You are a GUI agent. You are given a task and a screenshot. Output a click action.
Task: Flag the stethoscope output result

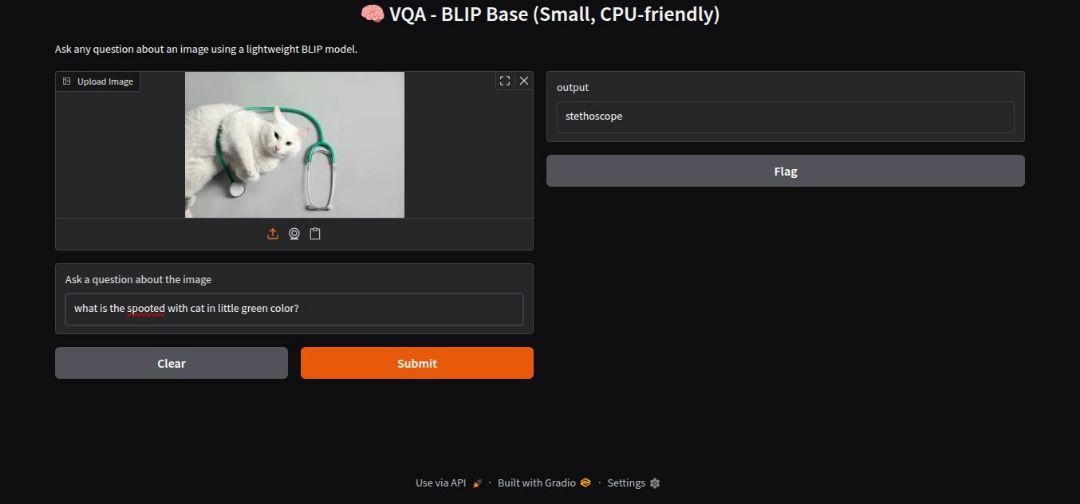(x=785, y=171)
